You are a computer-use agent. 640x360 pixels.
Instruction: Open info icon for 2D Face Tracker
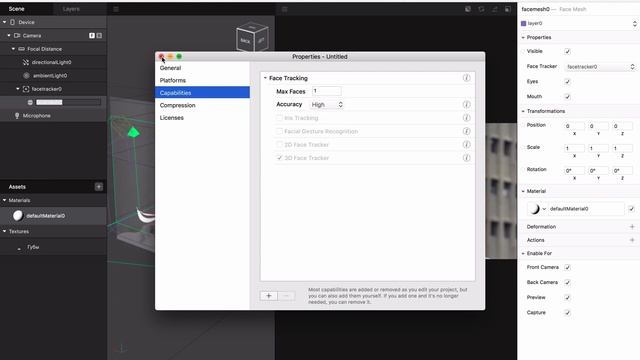(466, 144)
